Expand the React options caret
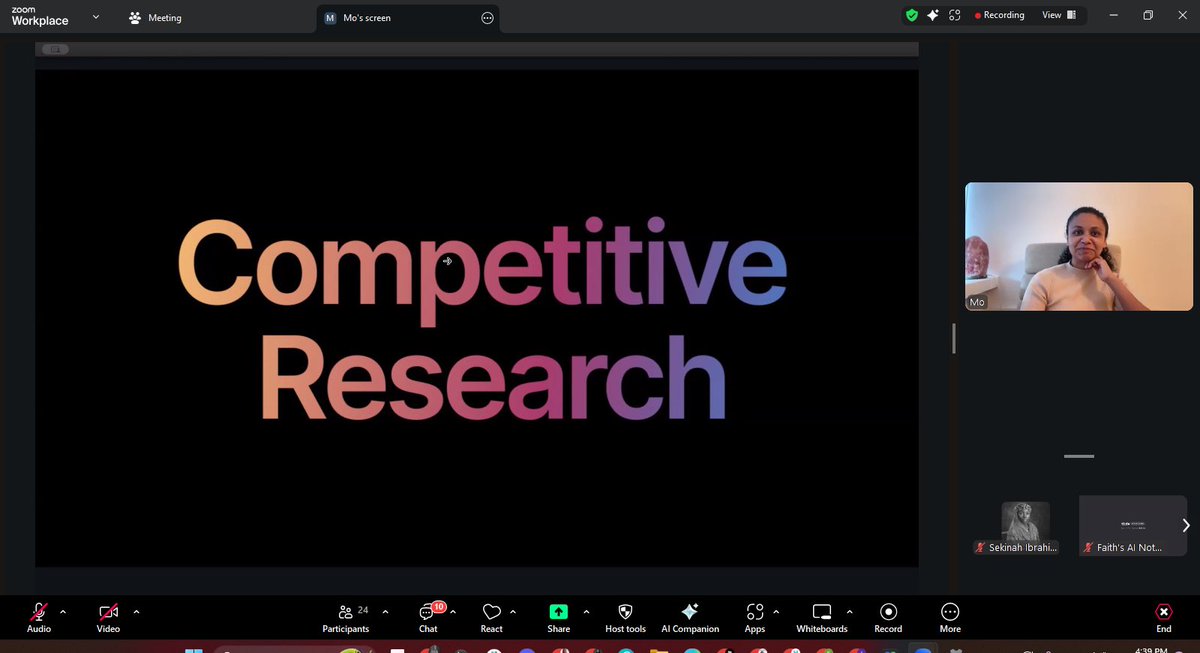 pyautogui.click(x=513, y=611)
